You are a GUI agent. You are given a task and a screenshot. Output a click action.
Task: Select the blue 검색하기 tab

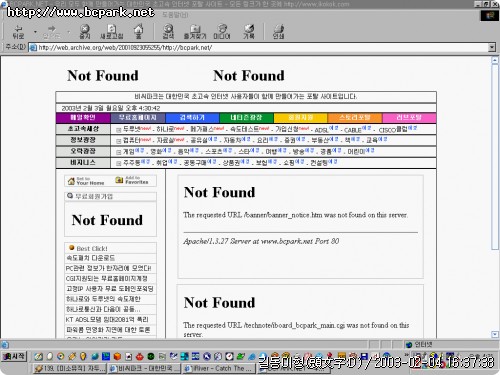point(192,118)
